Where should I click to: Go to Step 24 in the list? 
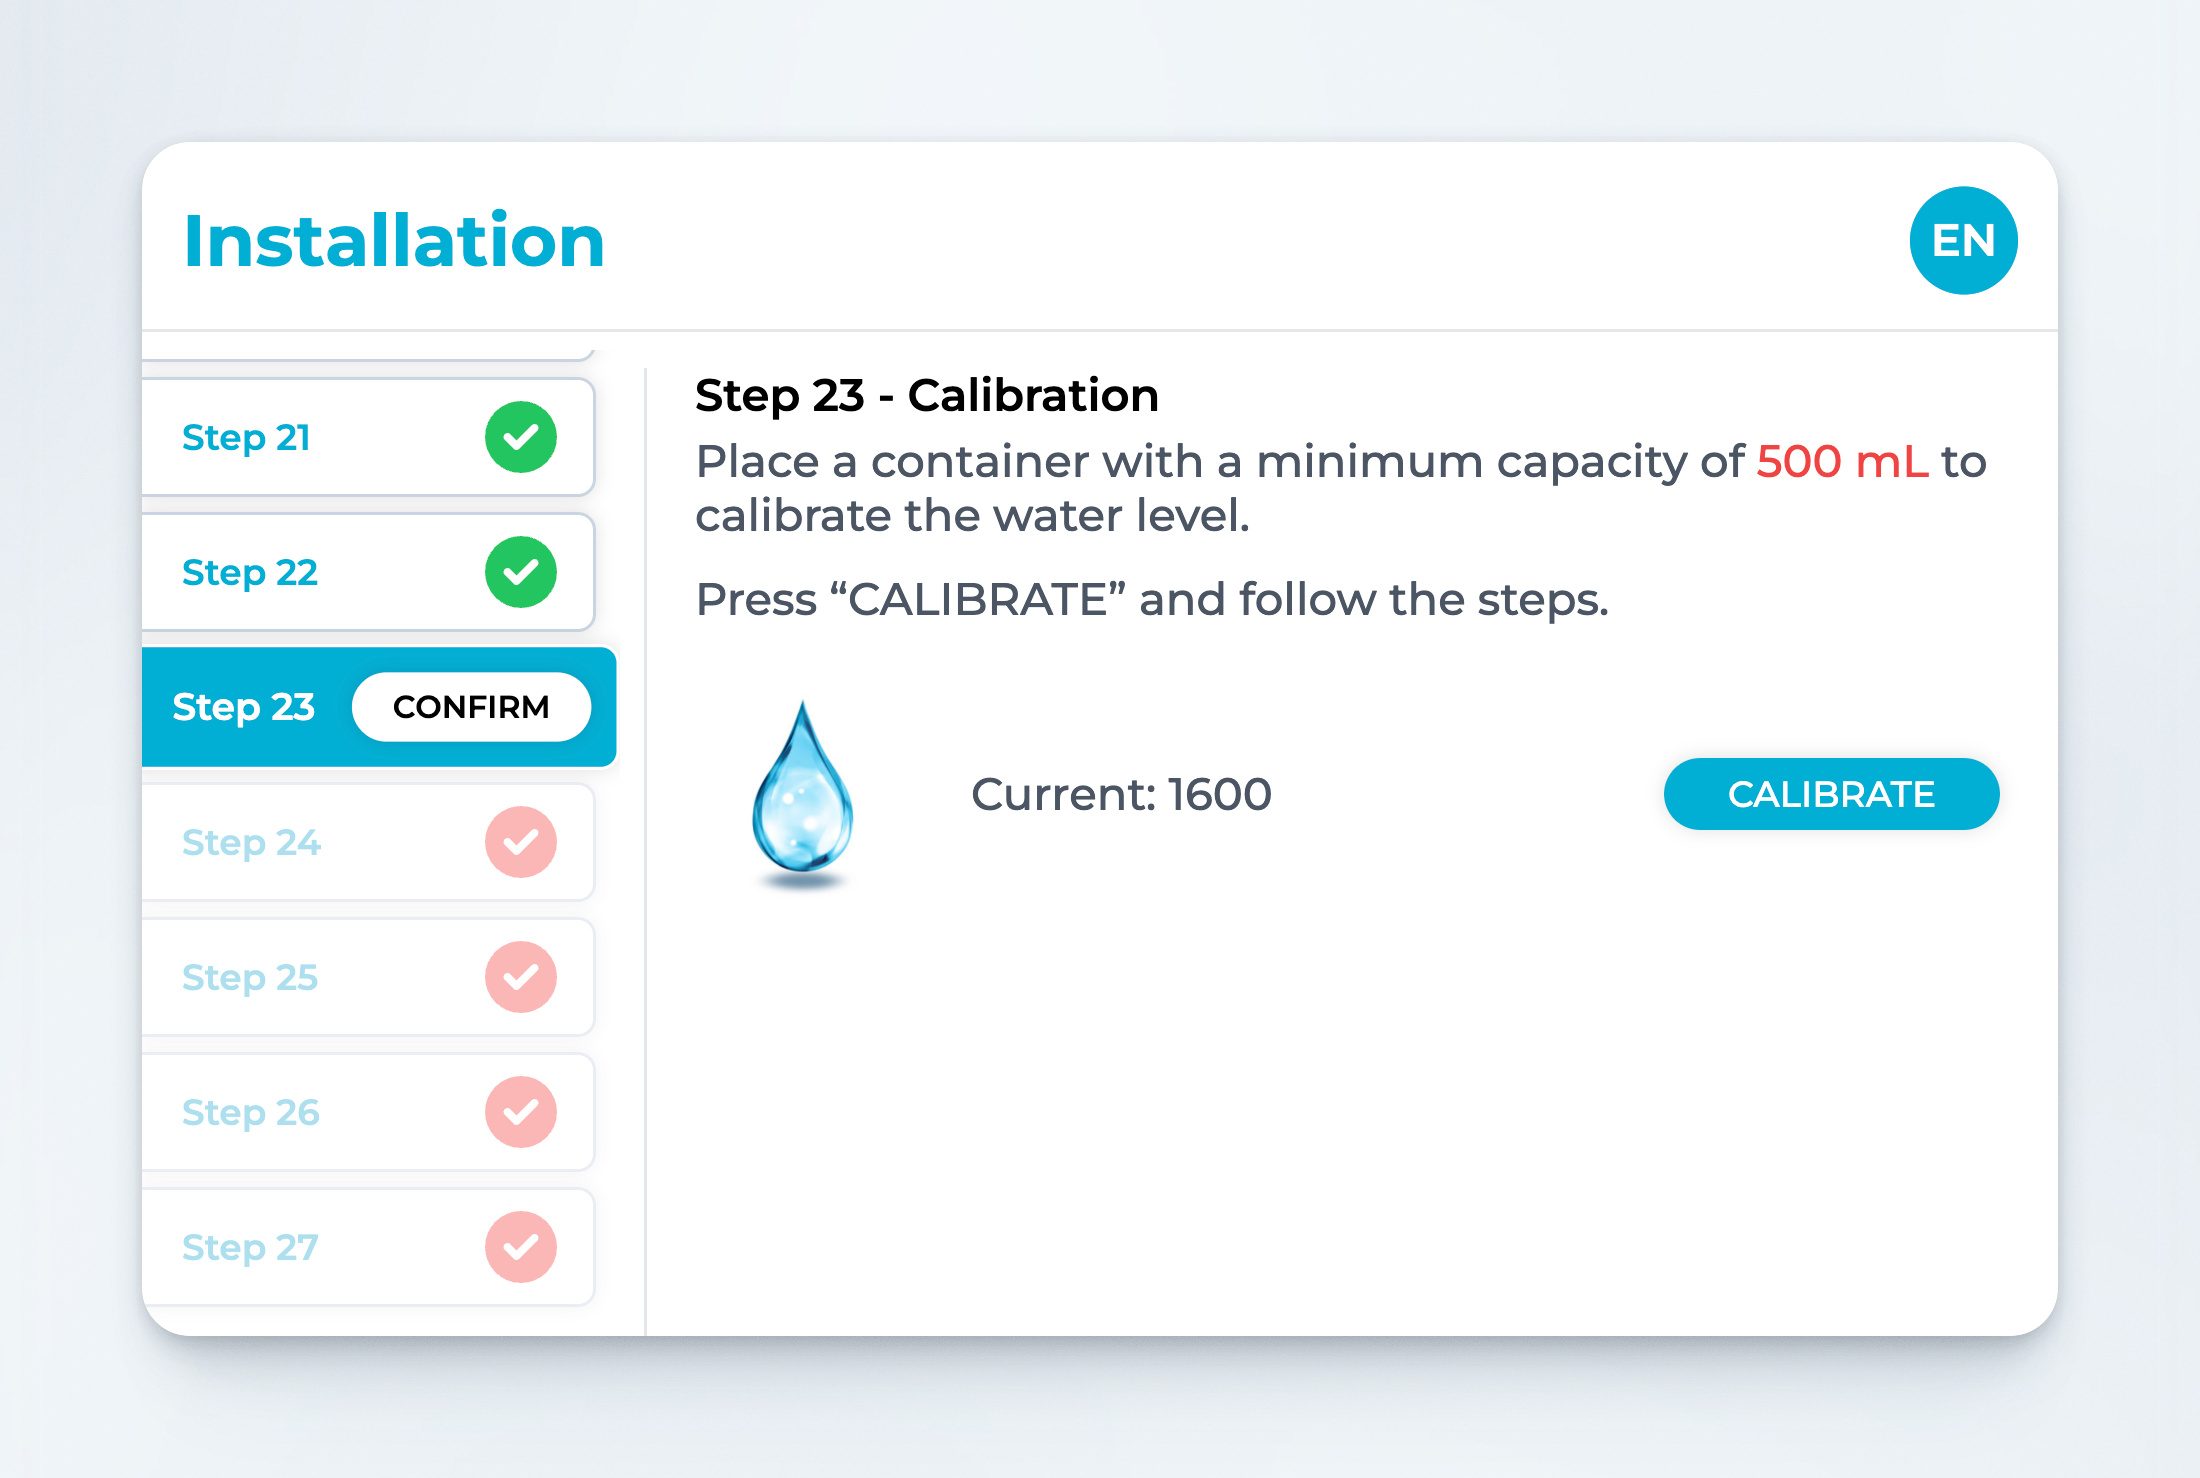pos(251,843)
